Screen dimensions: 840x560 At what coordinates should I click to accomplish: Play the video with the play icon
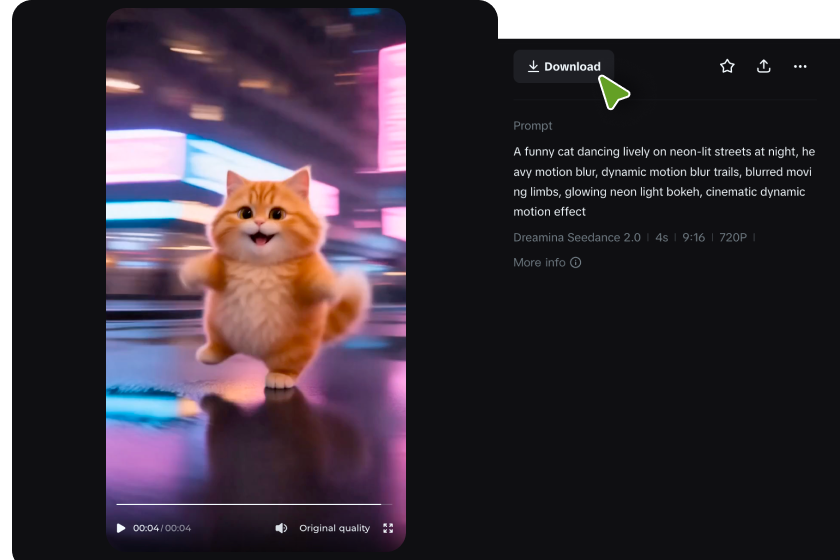click(121, 528)
